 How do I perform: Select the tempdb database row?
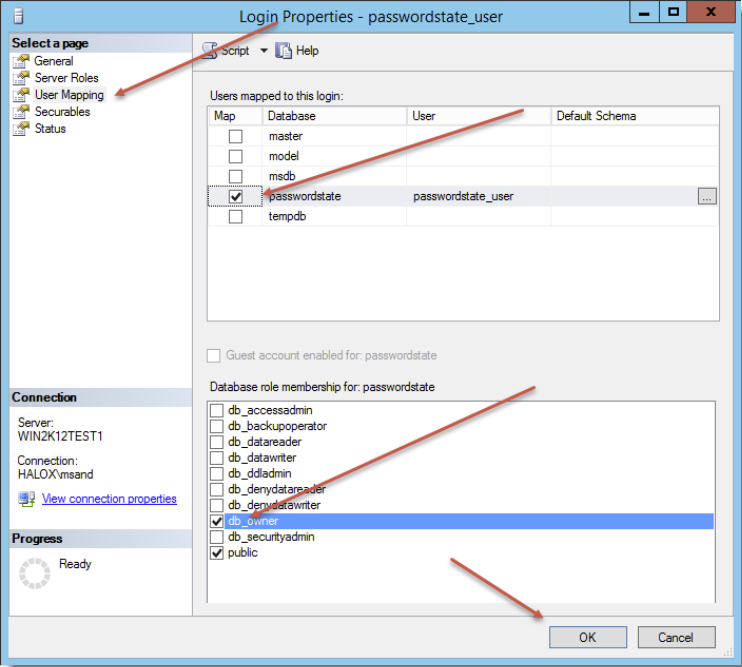[x=463, y=216]
